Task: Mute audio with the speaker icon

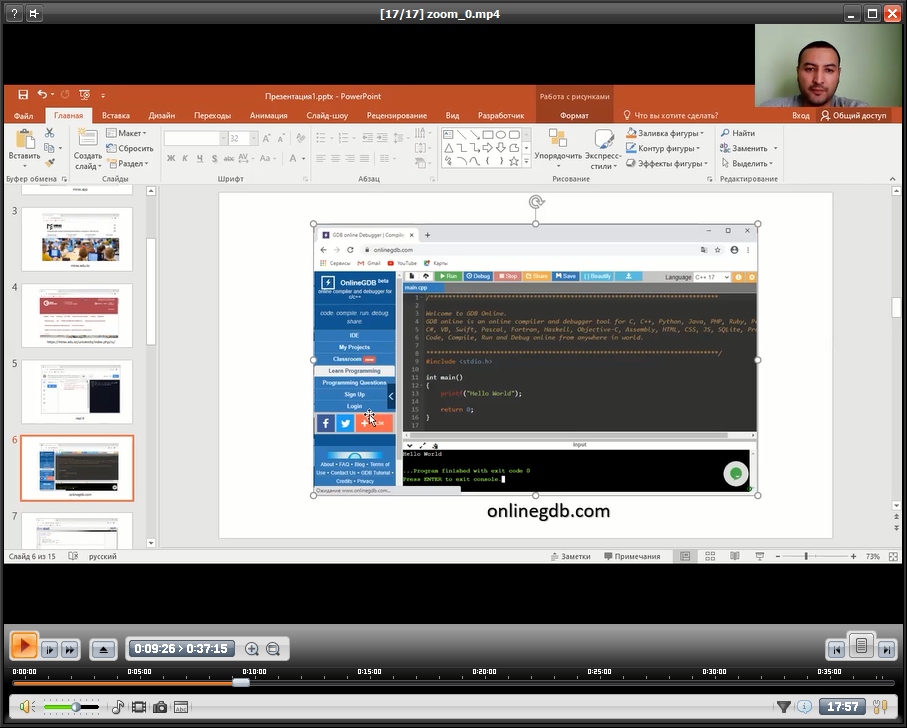Action: 27,707
